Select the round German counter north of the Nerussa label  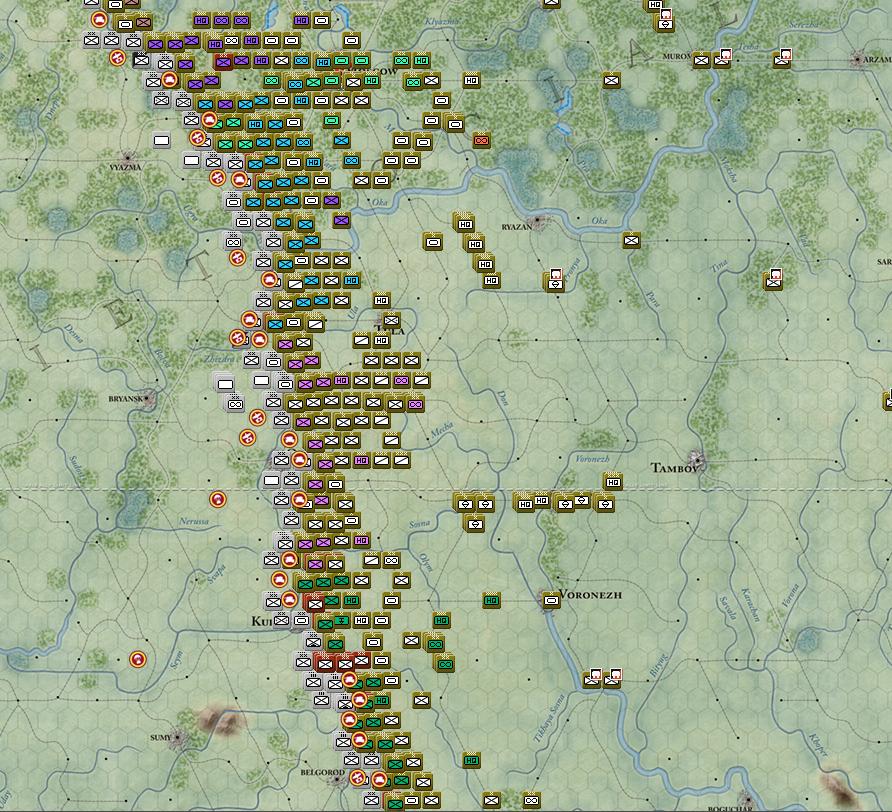click(217, 500)
